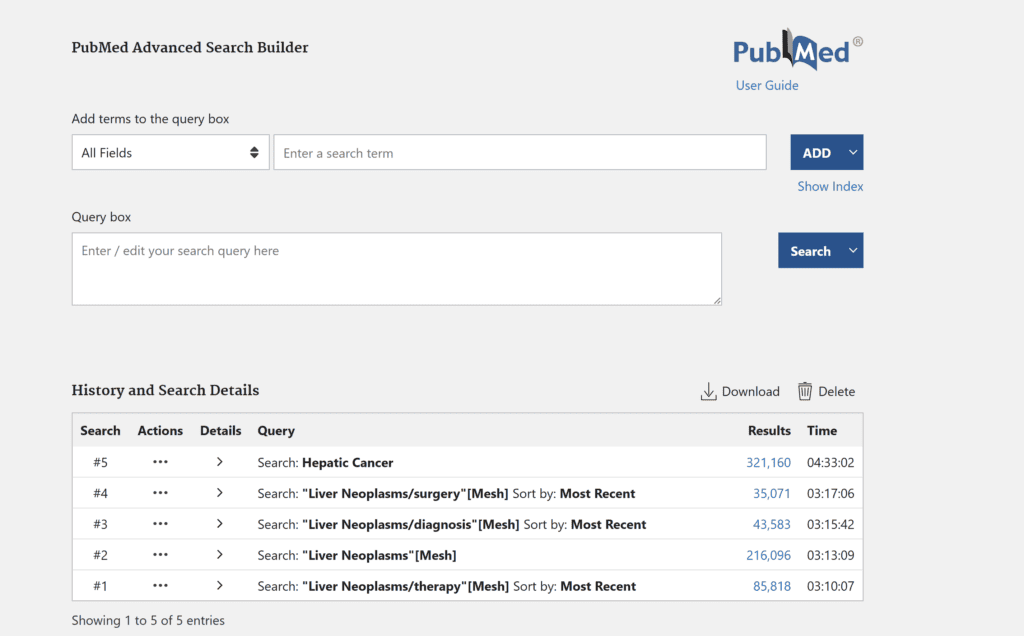1024x636 pixels.
Task: Select "Liver Neoplasms/therapy"[Mesh] query text
Action: [x=405, y=586]
